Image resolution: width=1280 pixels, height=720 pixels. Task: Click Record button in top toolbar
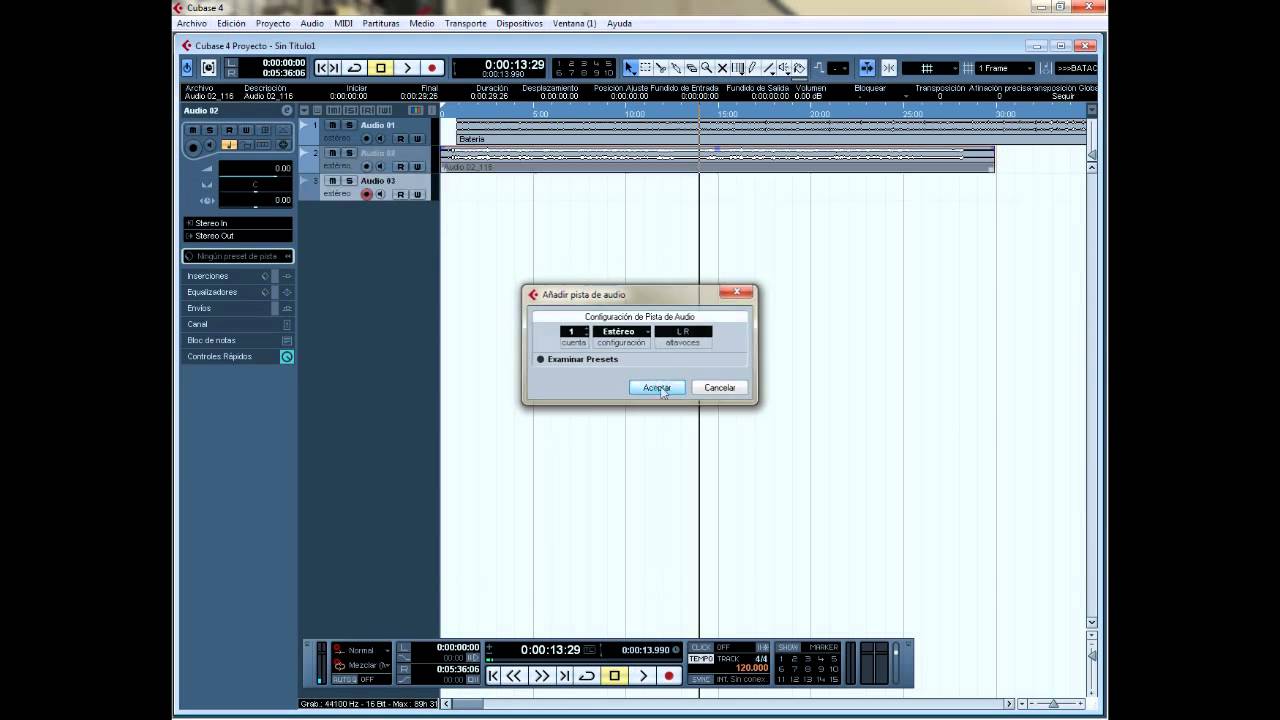(432, 68)
